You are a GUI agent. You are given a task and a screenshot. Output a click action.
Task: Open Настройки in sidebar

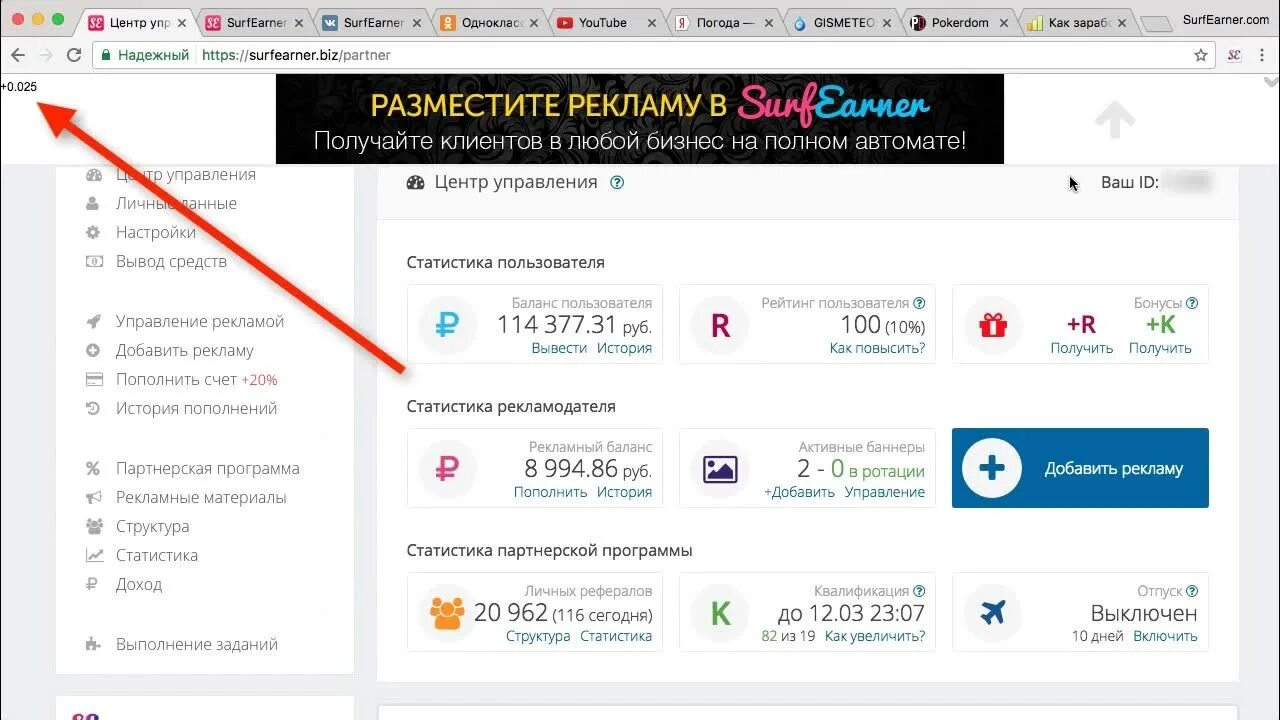155,233
